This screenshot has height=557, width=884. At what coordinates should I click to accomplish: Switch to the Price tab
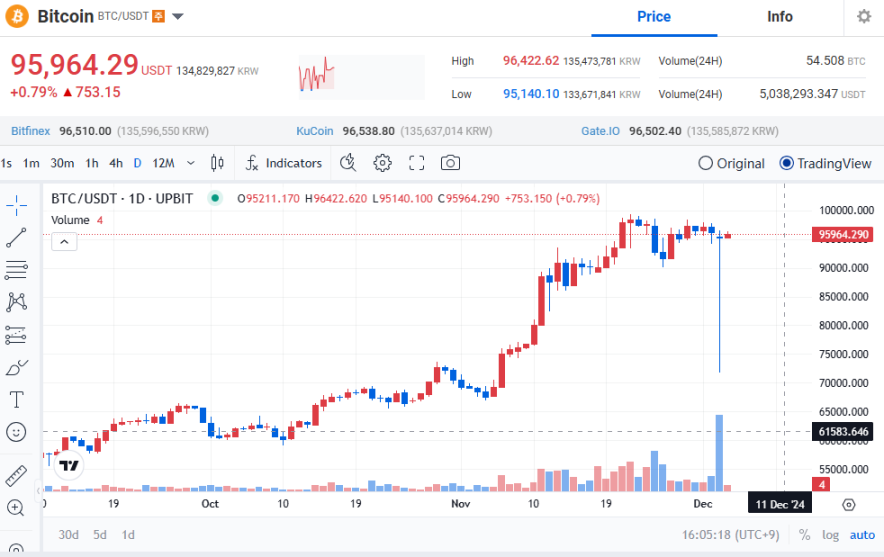[x=654, y=17]
